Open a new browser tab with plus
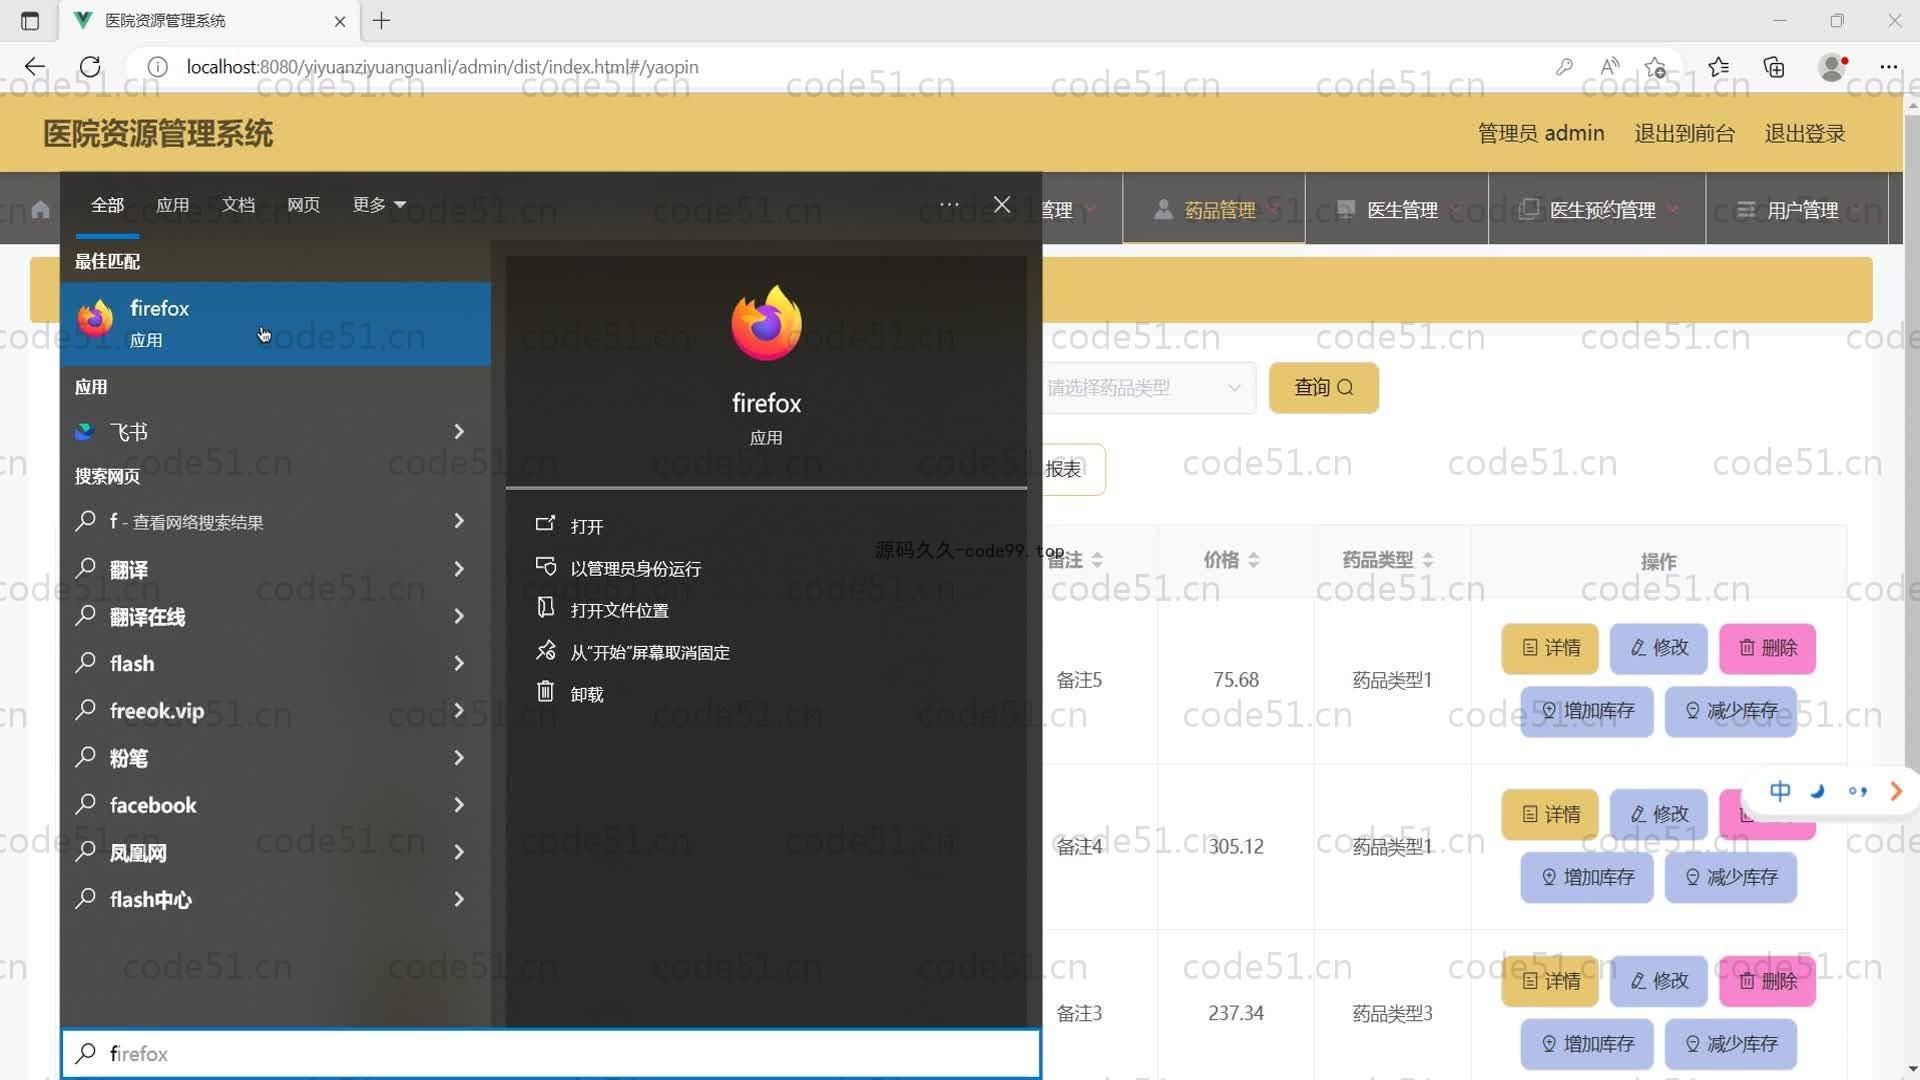The image size is (1920, 1080). [x=381, y=20]
